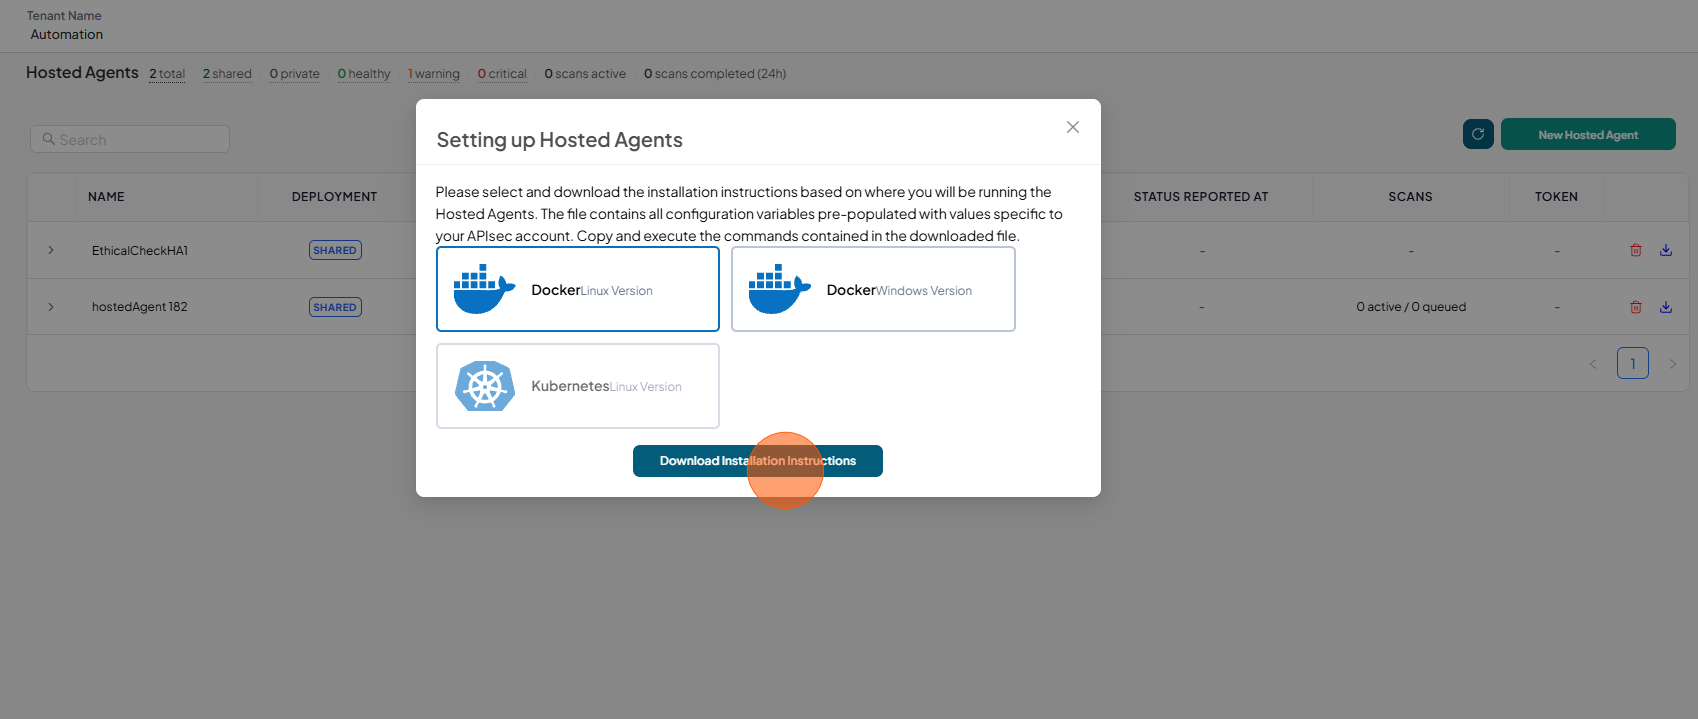Screen dimensions: 1698x719
Task: Click the '1 warning' status filter
Action: coord(433,74)
